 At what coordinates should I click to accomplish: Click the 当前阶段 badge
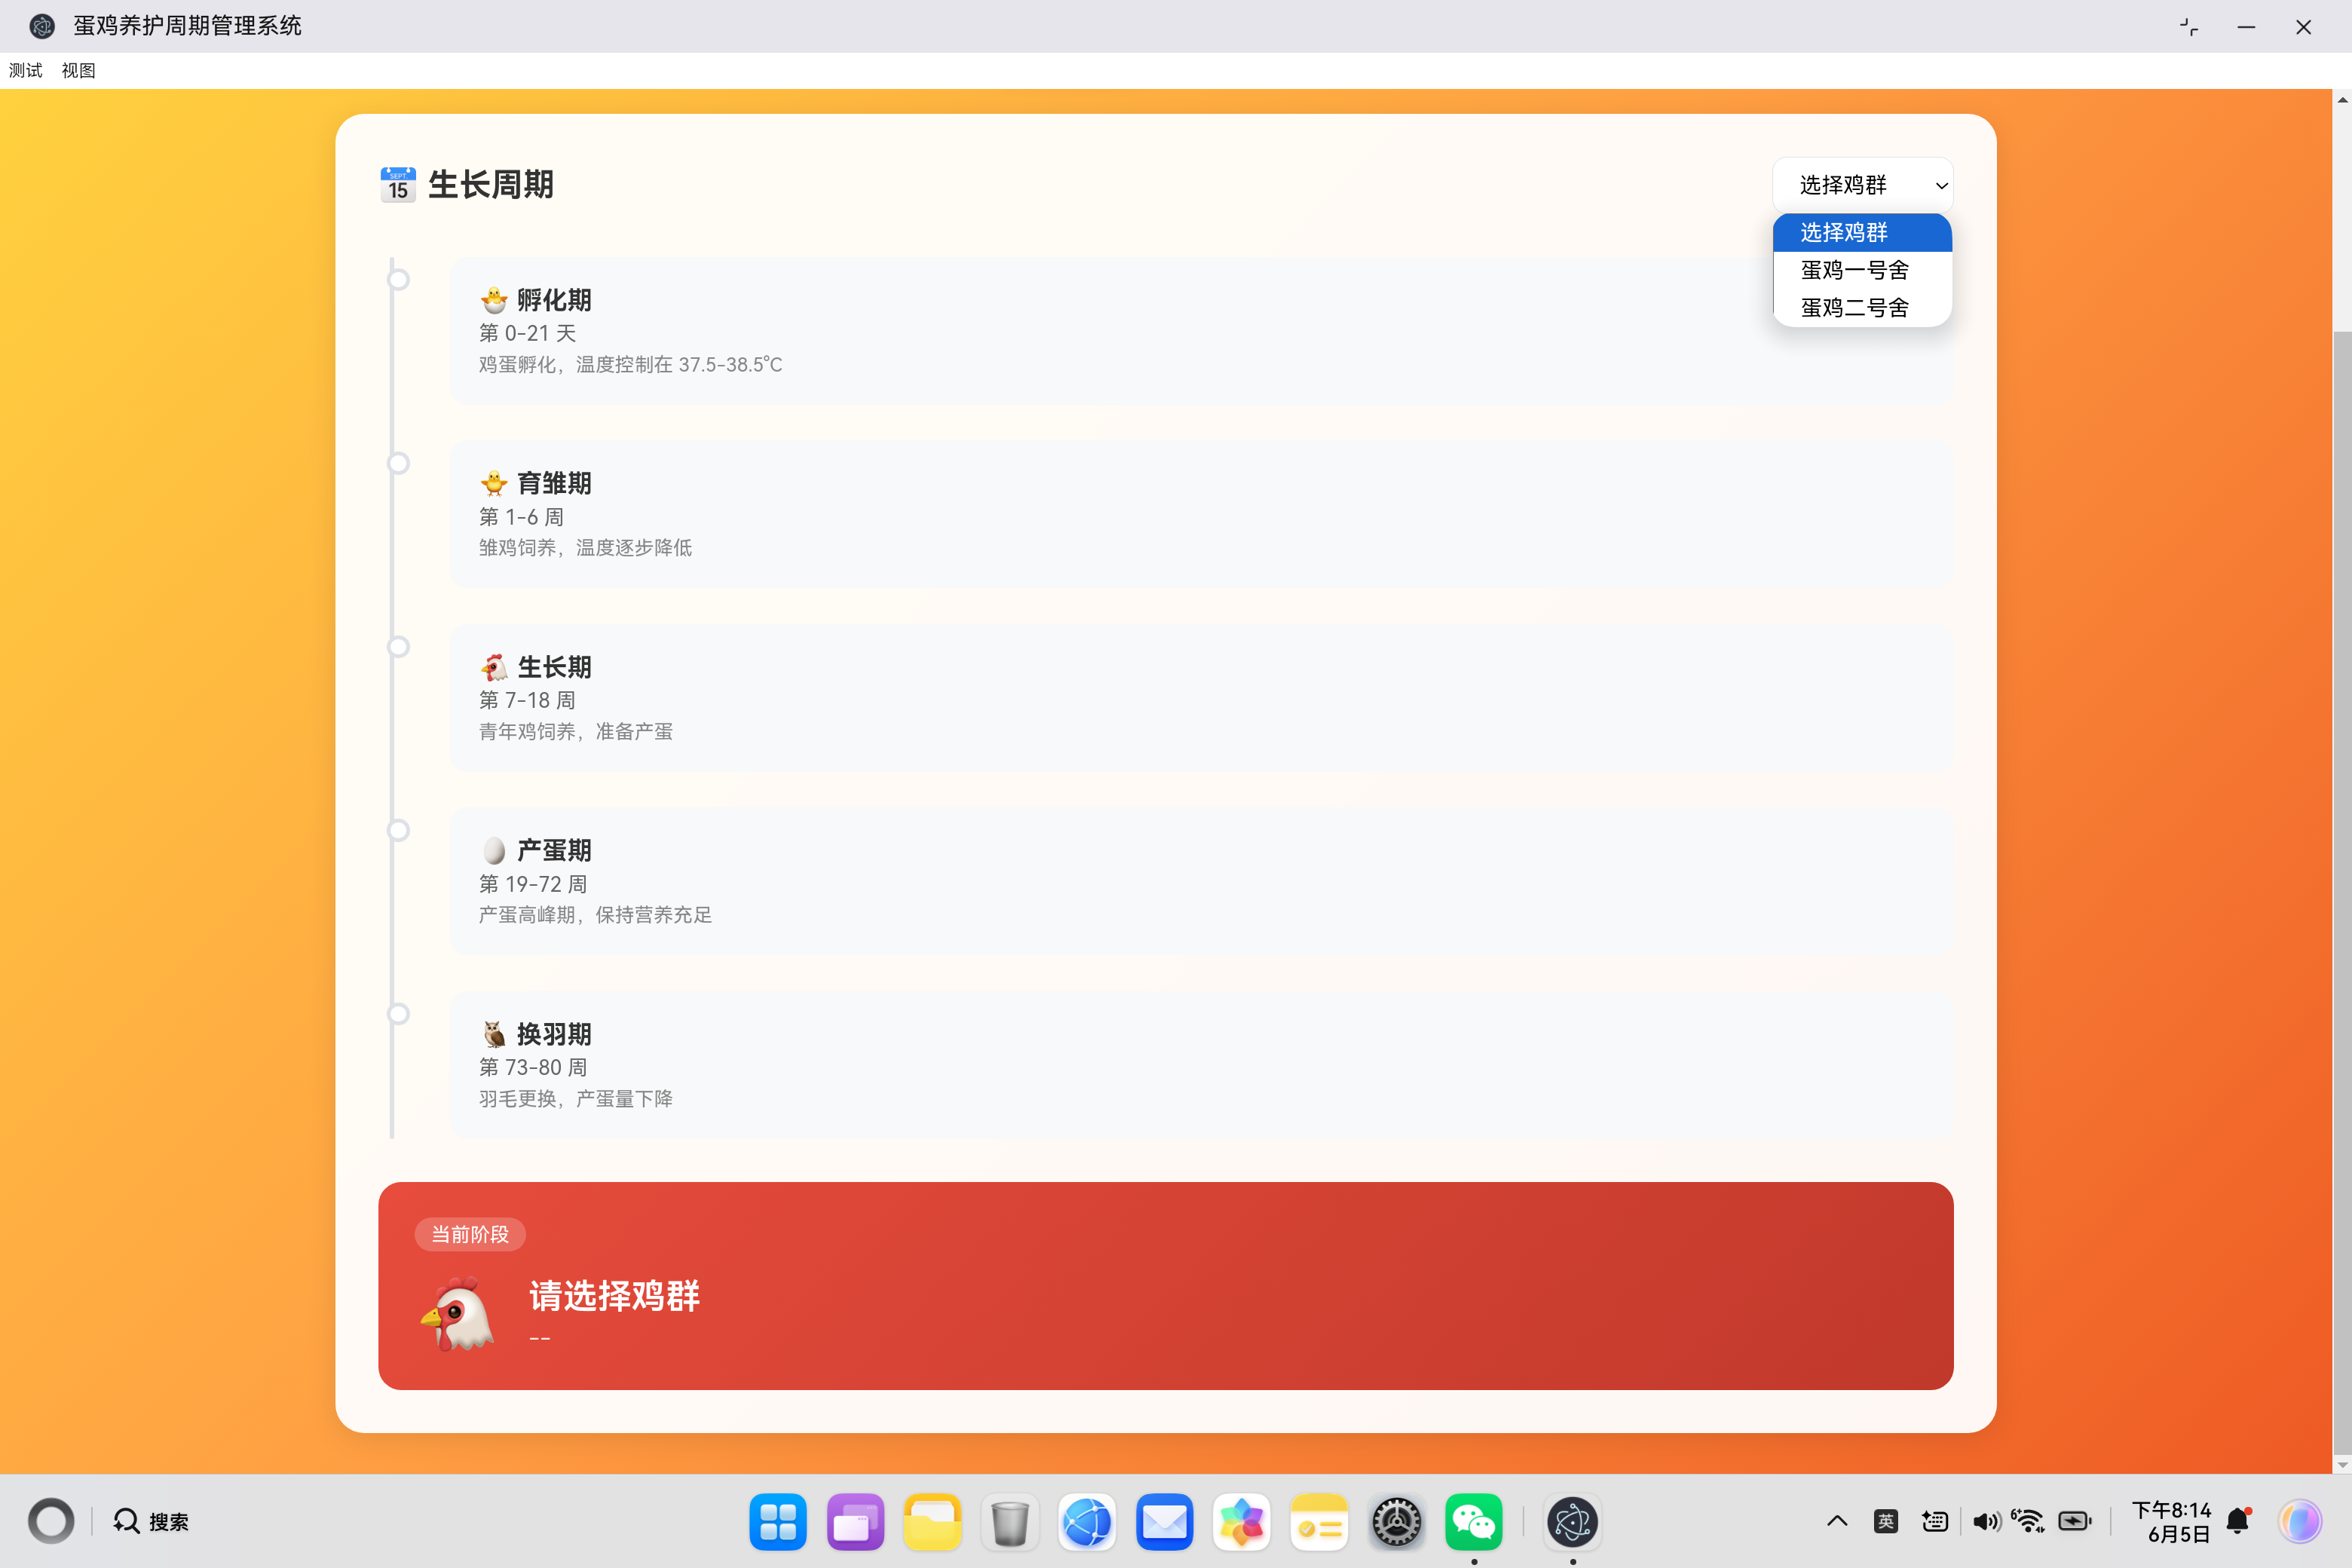[470, 1235]
